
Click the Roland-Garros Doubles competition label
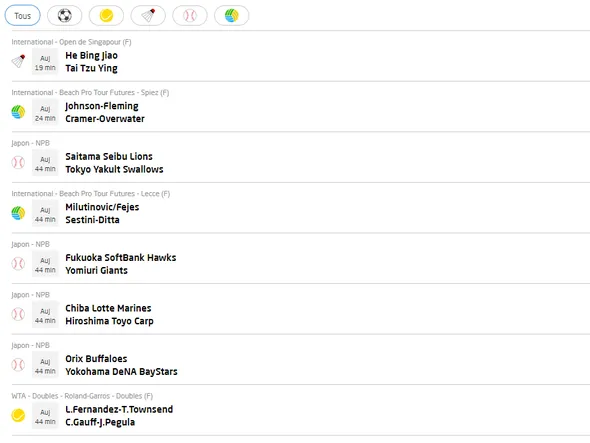82,396
